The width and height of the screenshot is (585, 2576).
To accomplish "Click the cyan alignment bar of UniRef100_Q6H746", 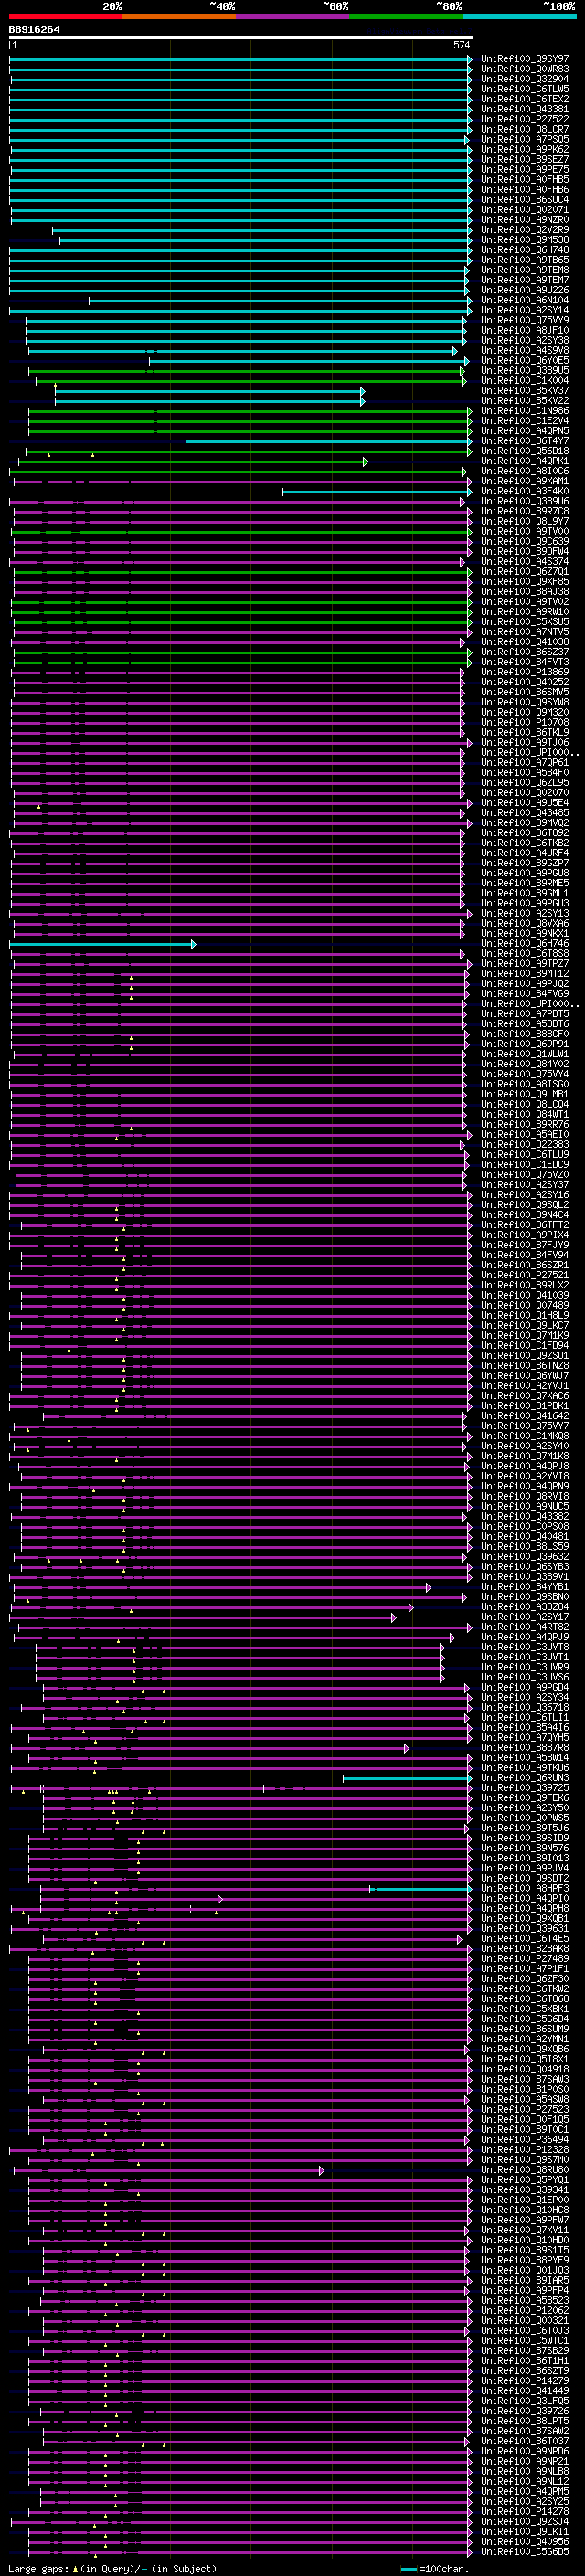I will pos(103,944).
